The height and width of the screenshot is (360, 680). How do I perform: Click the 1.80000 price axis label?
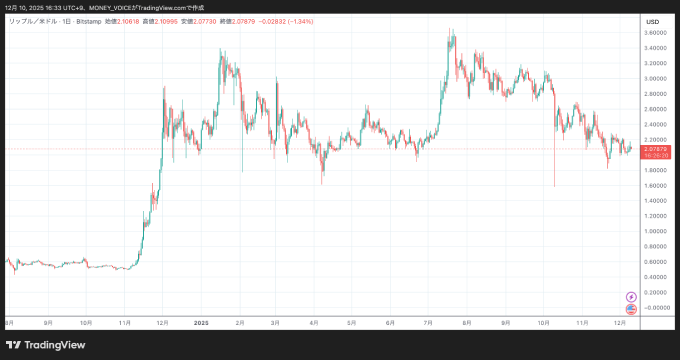click(x=655, y=170)
